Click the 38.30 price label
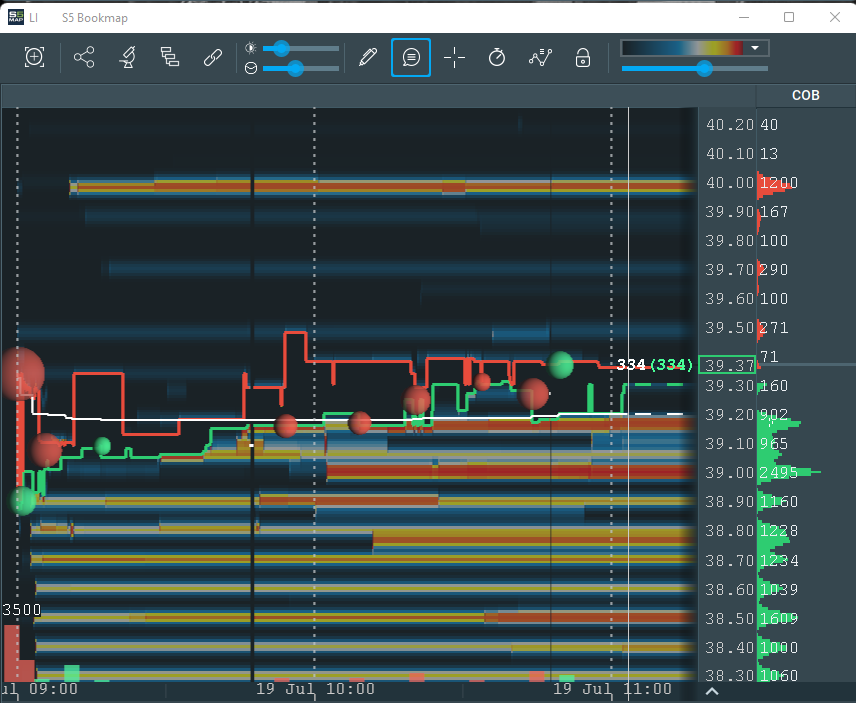 pyautogui.click(x=729, y=676)
